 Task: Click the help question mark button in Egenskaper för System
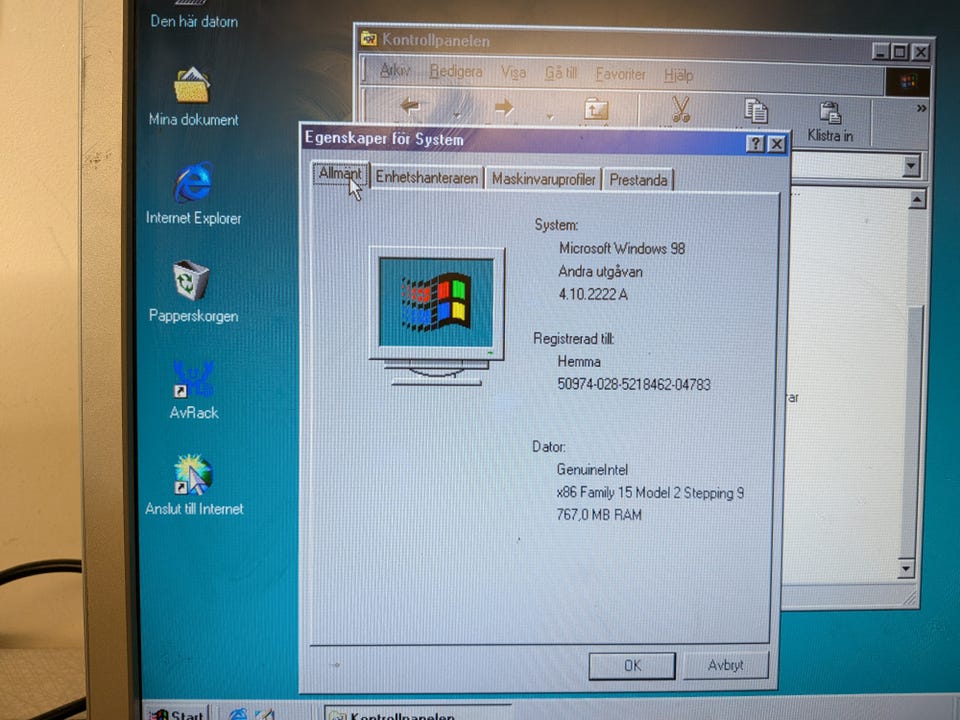click(755, 143)
